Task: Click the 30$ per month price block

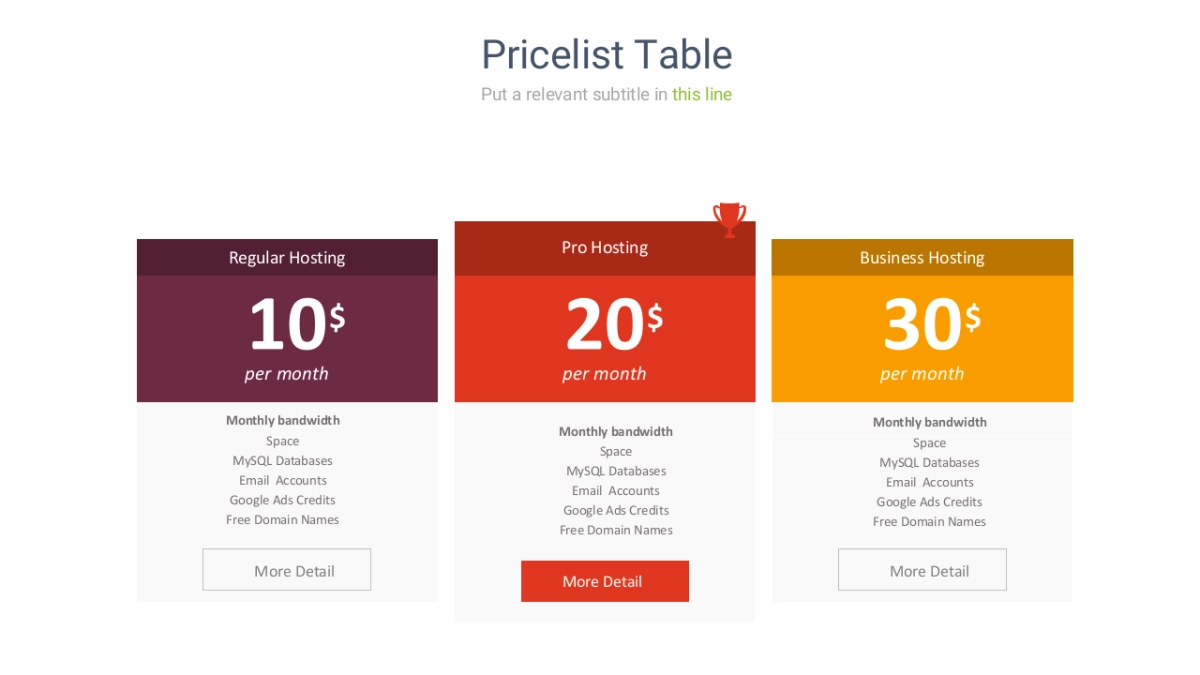Action: tap(922, 338)
